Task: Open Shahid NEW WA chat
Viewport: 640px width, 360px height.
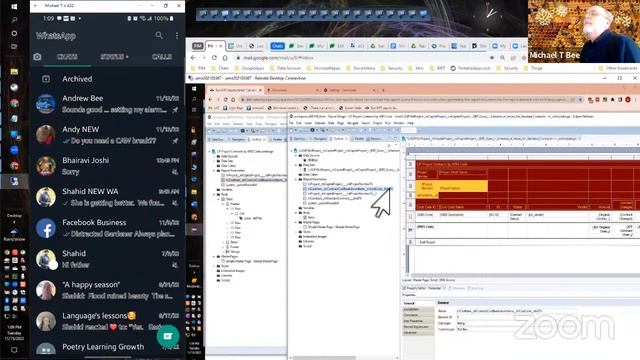Action: point(107,197)
